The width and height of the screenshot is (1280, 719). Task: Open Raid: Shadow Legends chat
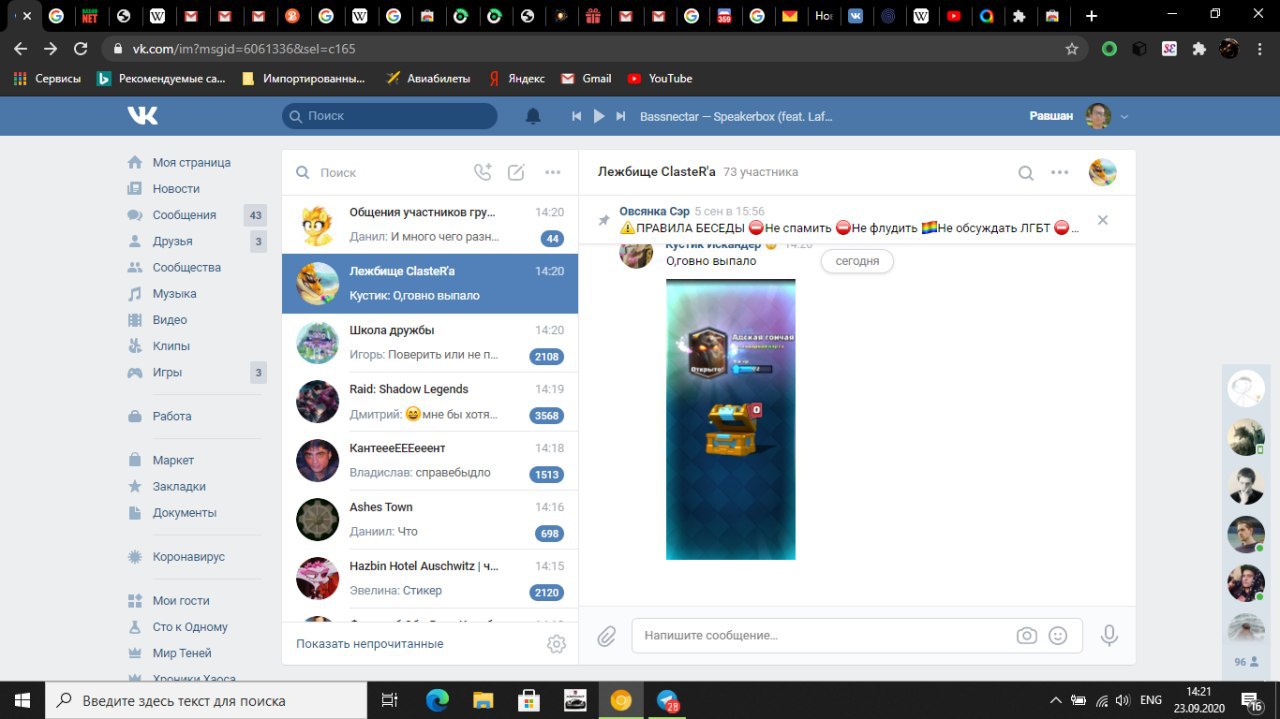tap(430, 402)
